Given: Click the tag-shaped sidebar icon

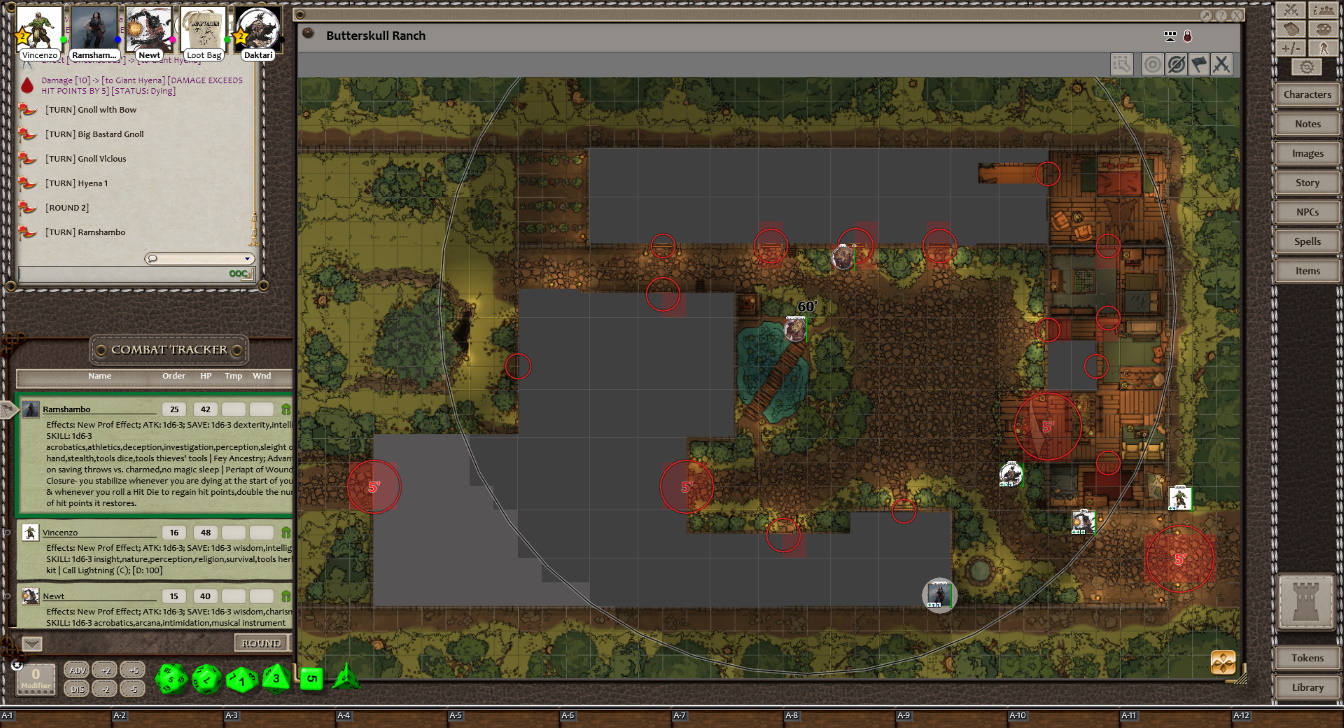Looking at the screenshot, I should [1291, 28].
